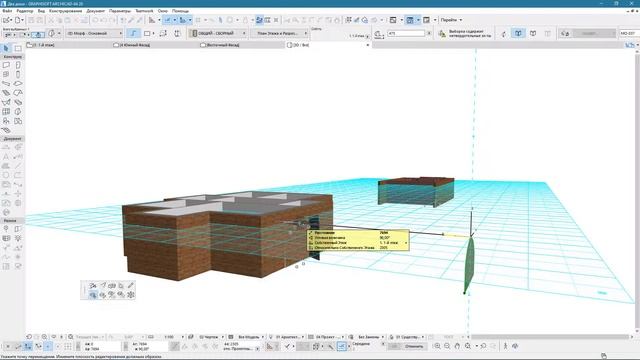This screenshot has width=640, height=360.
Task: Click the Отменить button
Action: pyautogui.click(x=413, y=346)
